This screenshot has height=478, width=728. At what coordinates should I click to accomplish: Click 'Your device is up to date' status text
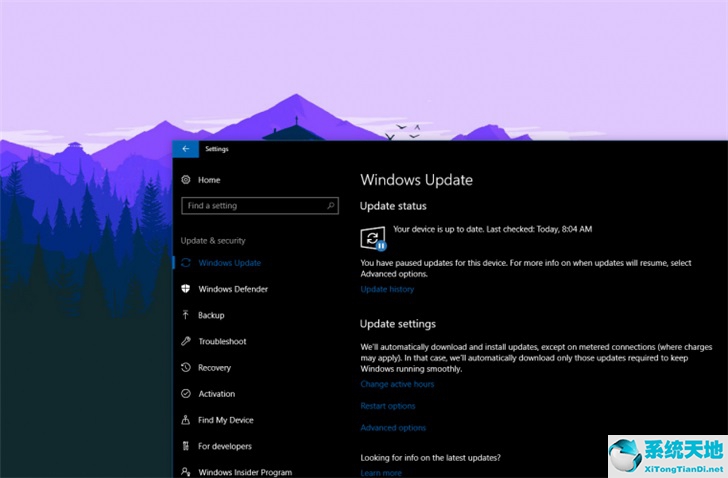pyautogui.click(x=493, y=229)
